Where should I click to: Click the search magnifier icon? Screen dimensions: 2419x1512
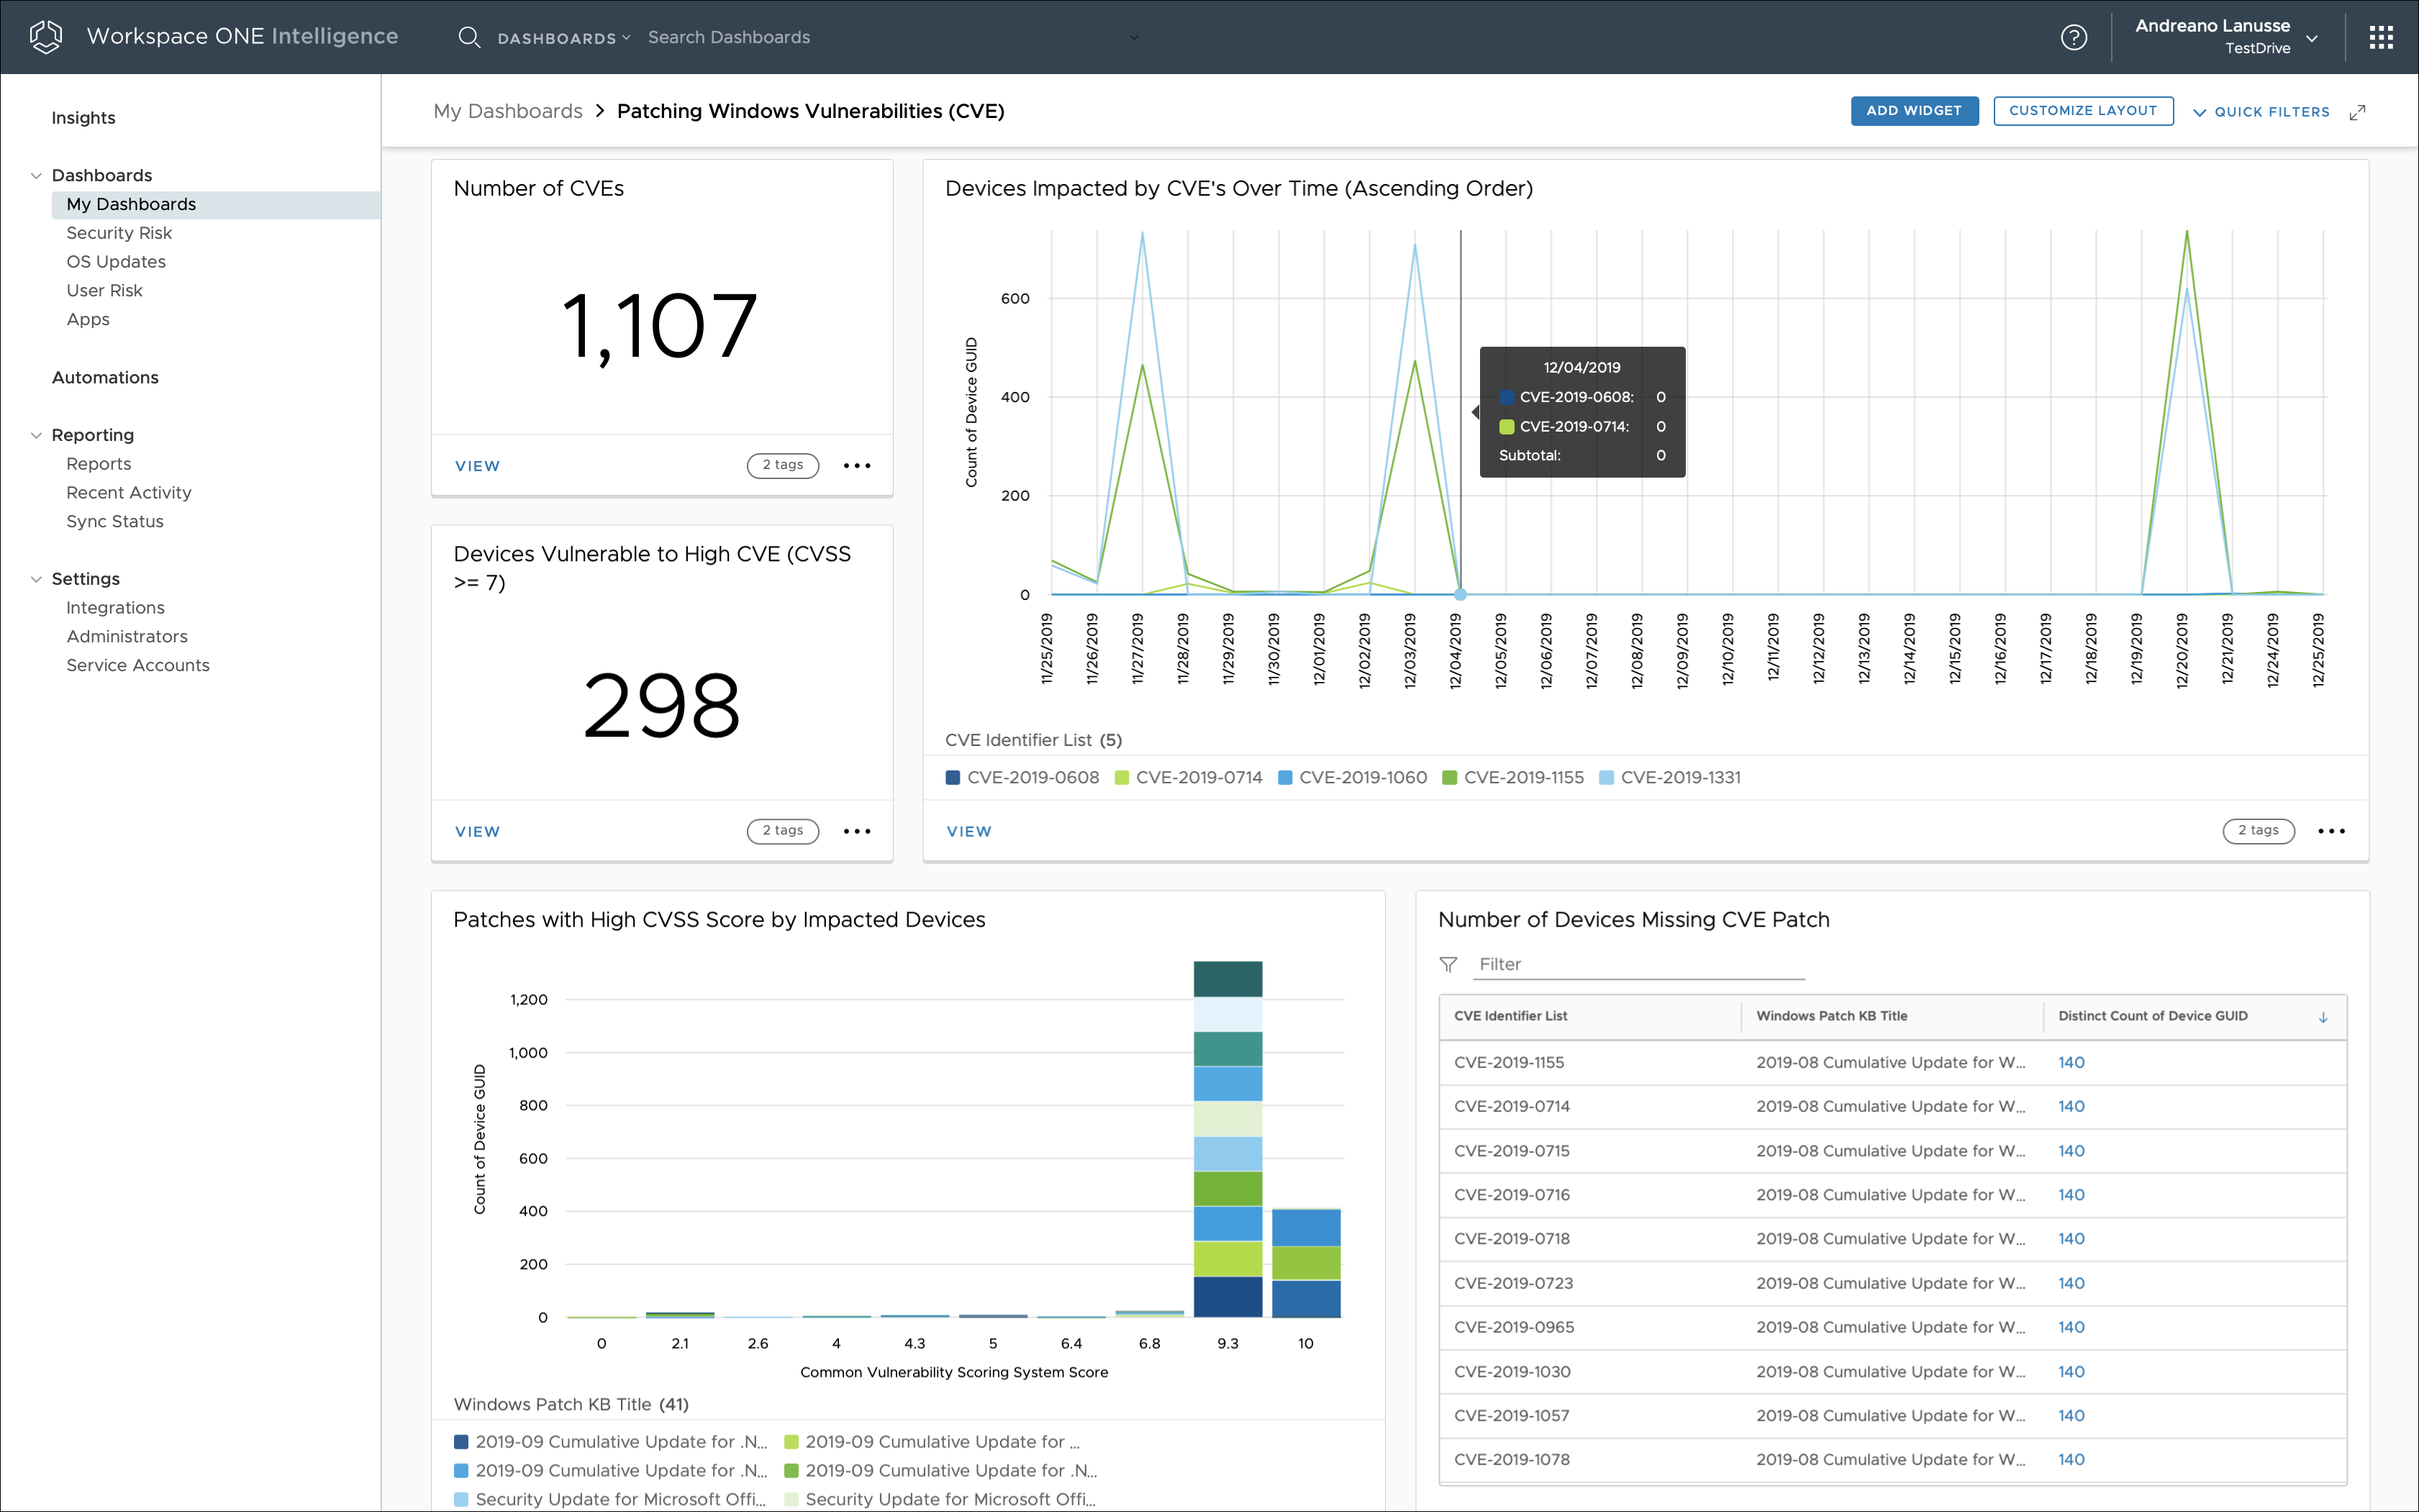pyautogui.click(x=468, y=37)
